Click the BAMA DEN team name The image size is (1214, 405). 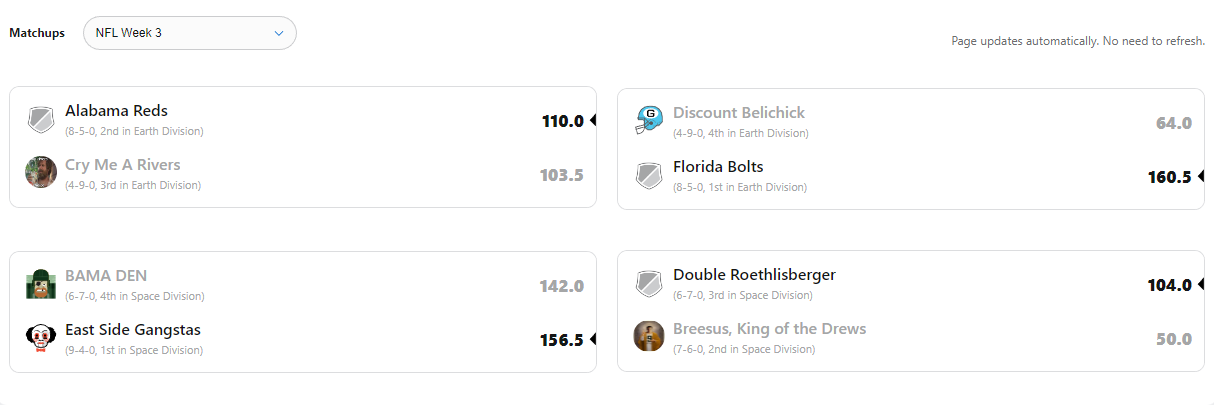106,276
